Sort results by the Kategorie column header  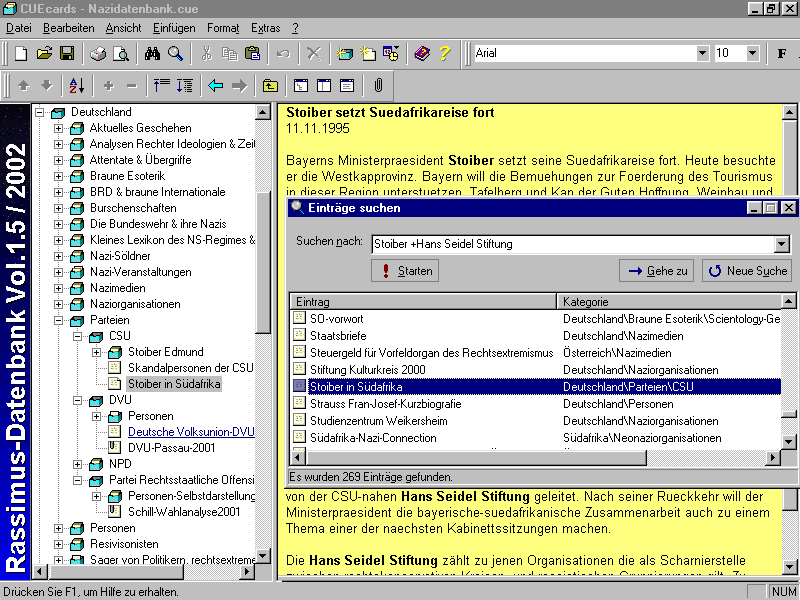[669, 302]
